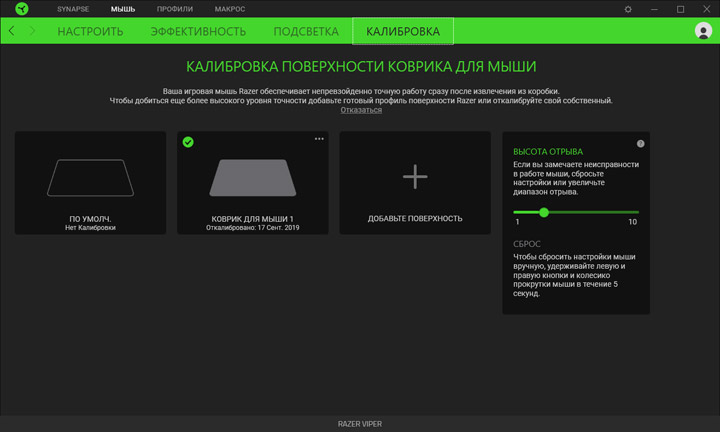Screen dimensions: 720x432
Task: Switch to the Эффективность section
Action: tap(198, 31)
